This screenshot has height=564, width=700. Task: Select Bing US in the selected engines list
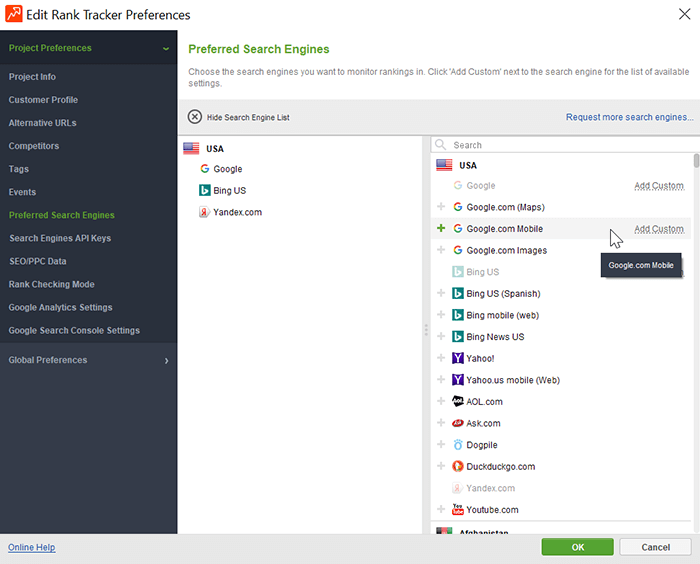(x=229, y=191)
